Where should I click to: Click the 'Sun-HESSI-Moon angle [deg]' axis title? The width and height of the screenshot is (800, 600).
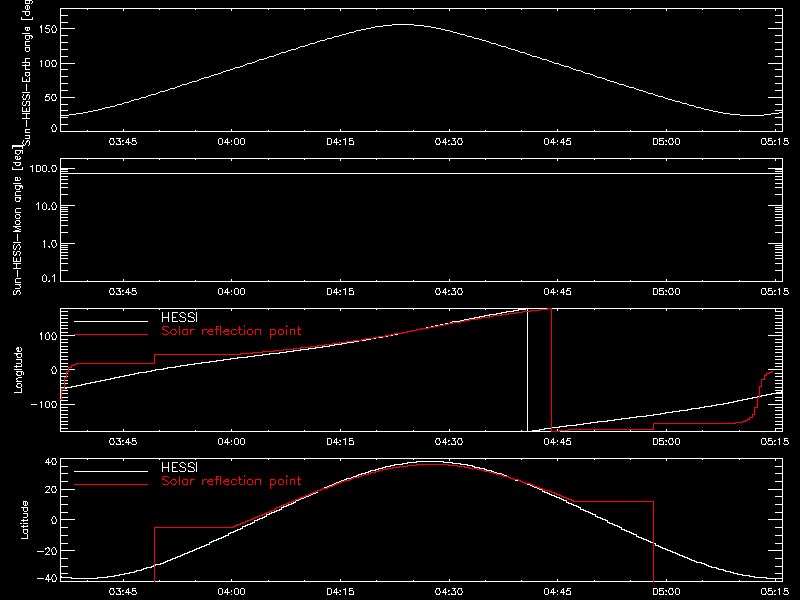tap(17, 220)
